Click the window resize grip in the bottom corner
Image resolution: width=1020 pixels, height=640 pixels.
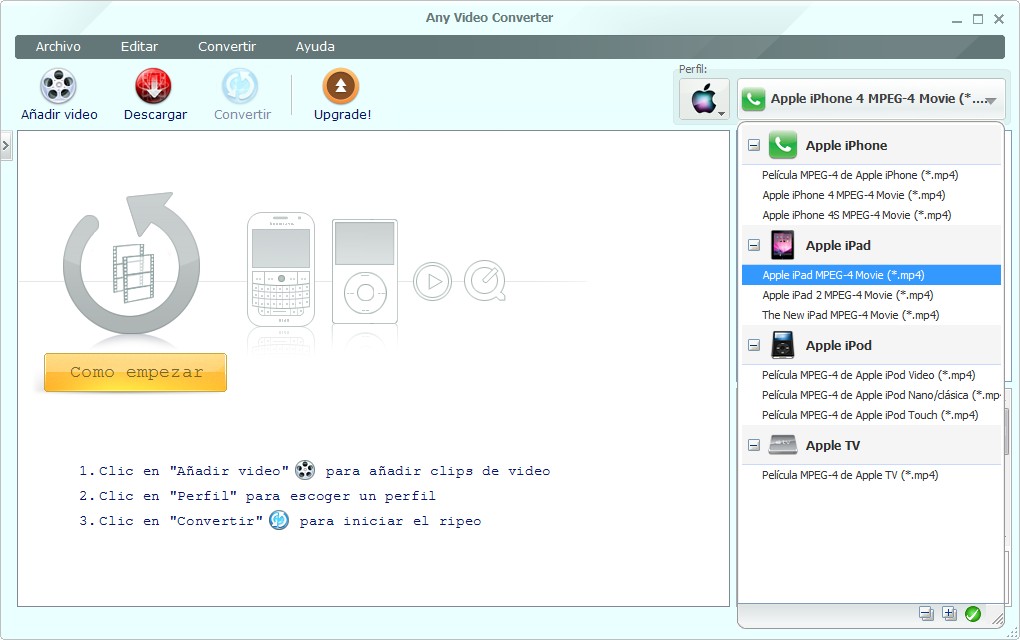click(x=1012, y=633)
